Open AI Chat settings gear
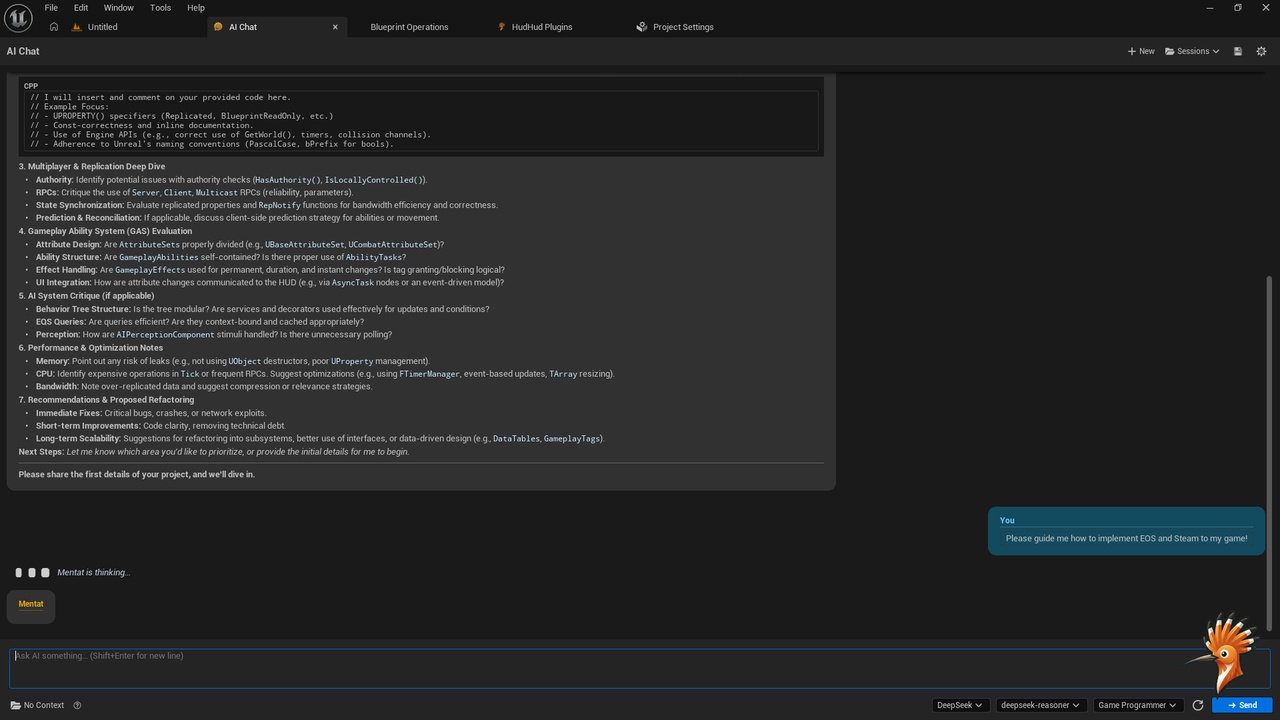Screen dimensions: 1280x720 tap(1261, 51)
